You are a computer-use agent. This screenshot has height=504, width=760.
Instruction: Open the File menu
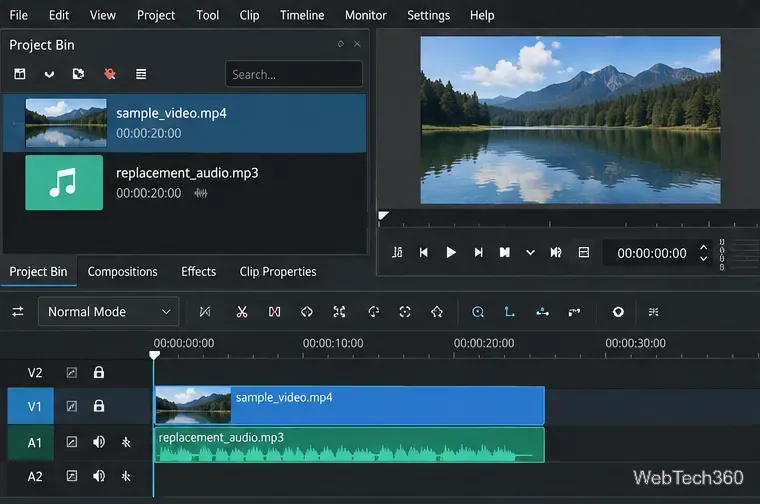point(18,16)
